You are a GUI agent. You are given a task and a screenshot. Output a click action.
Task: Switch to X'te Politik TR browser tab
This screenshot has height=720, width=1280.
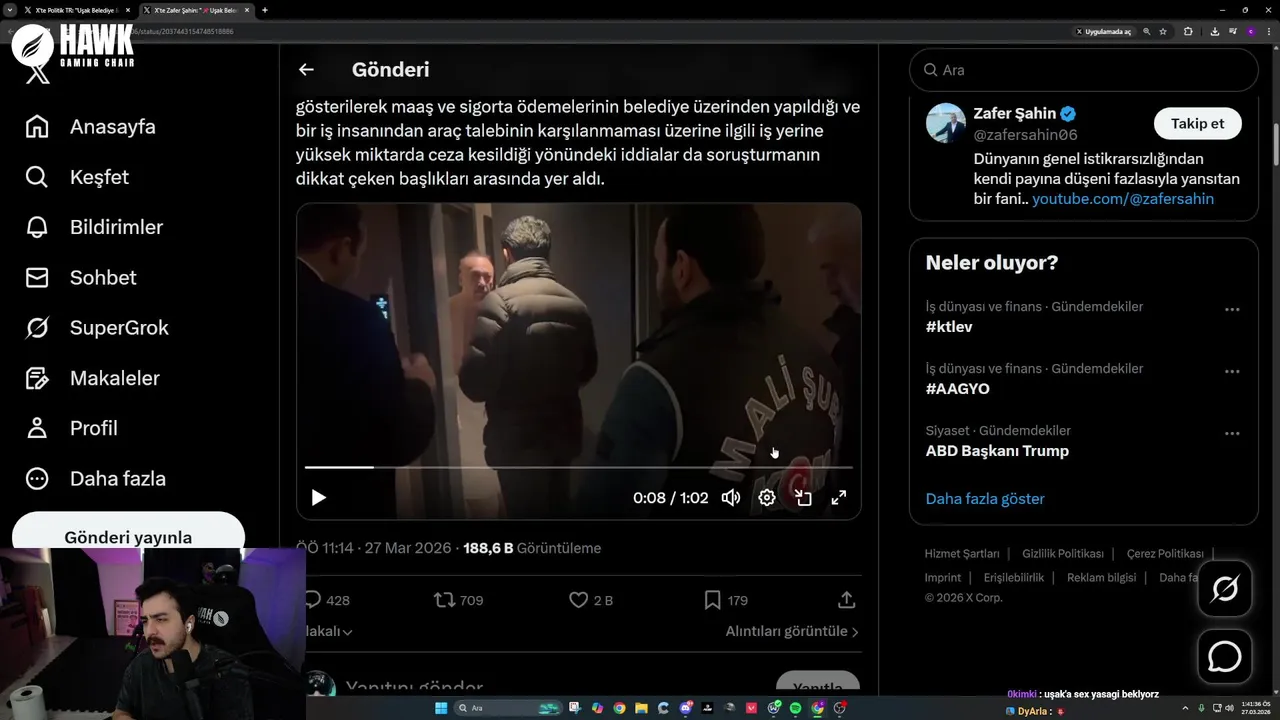pos(76,10)
